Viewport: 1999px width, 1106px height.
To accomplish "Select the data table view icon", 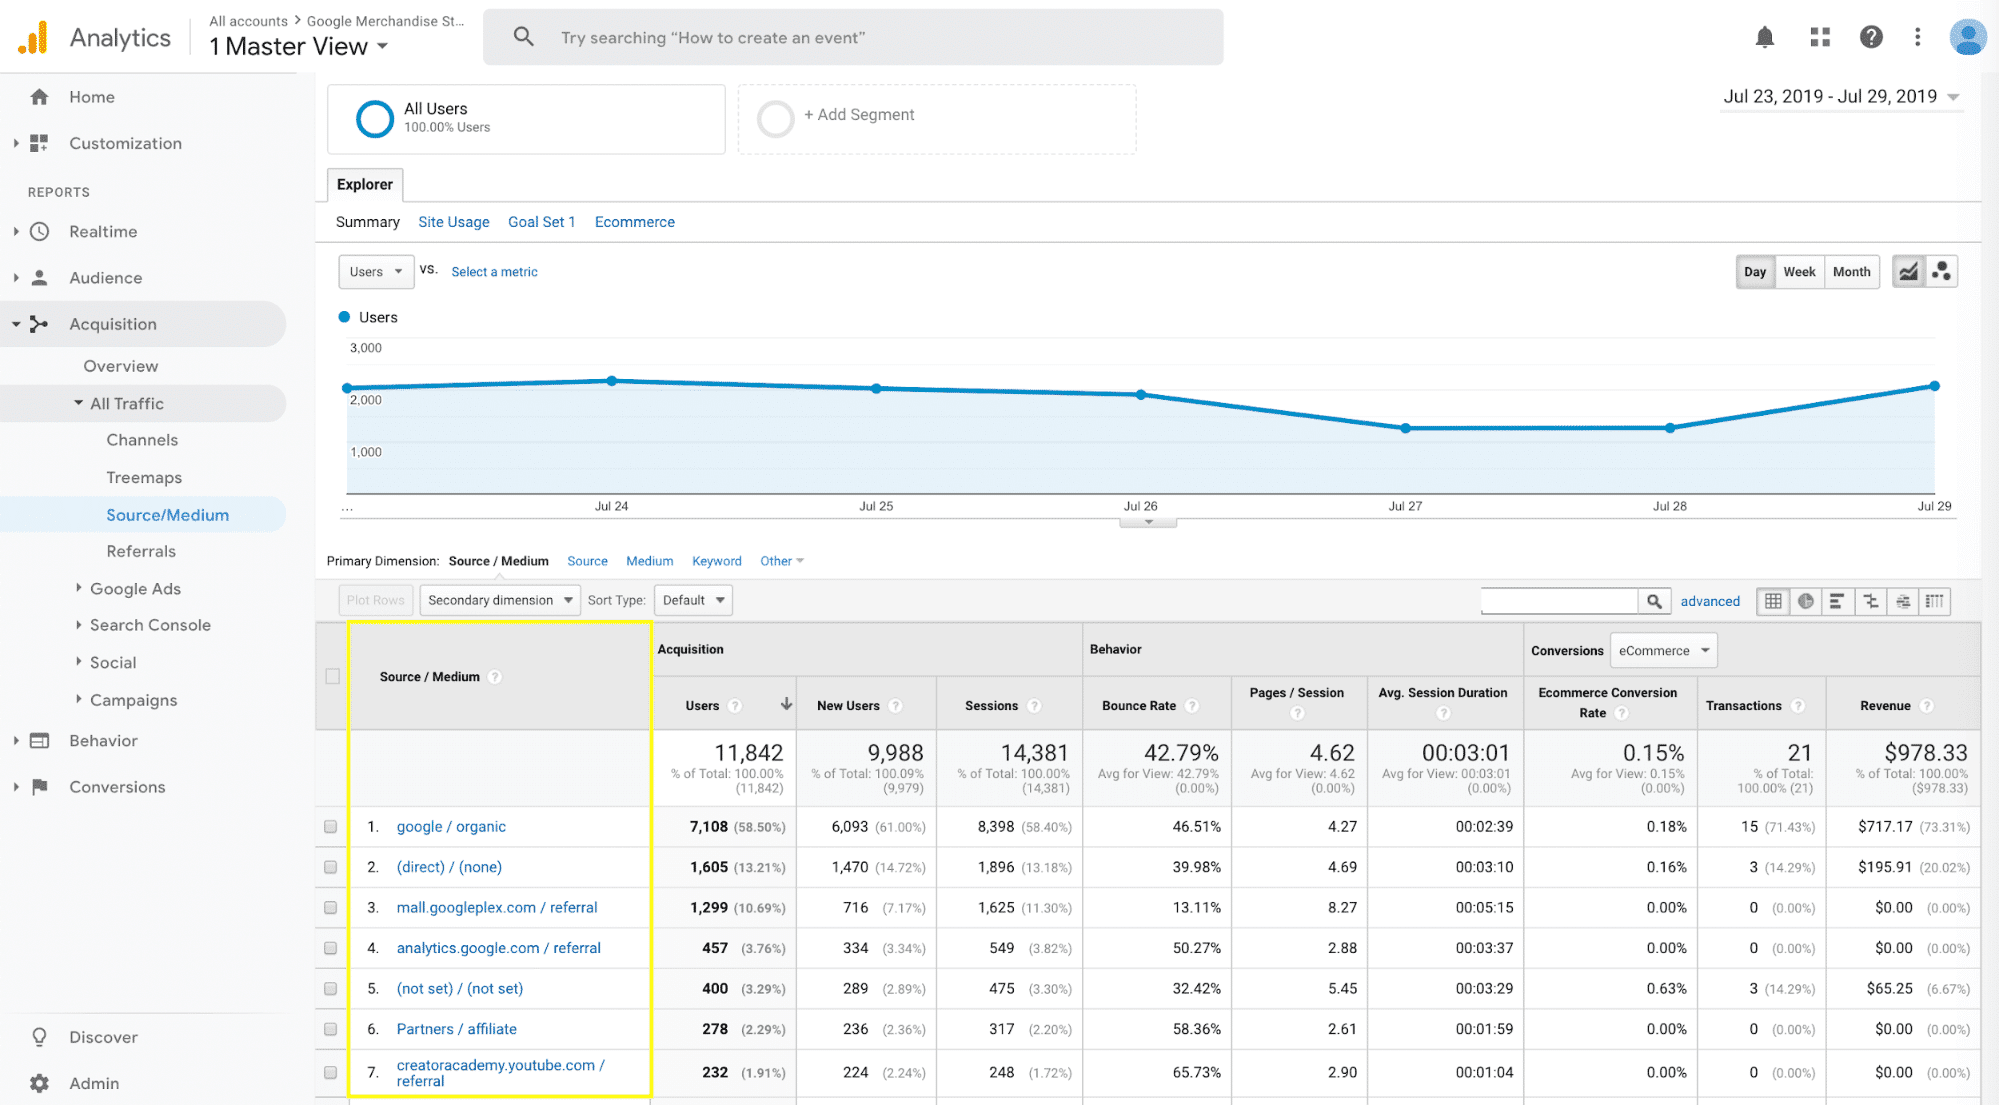I will [1773, 601].
